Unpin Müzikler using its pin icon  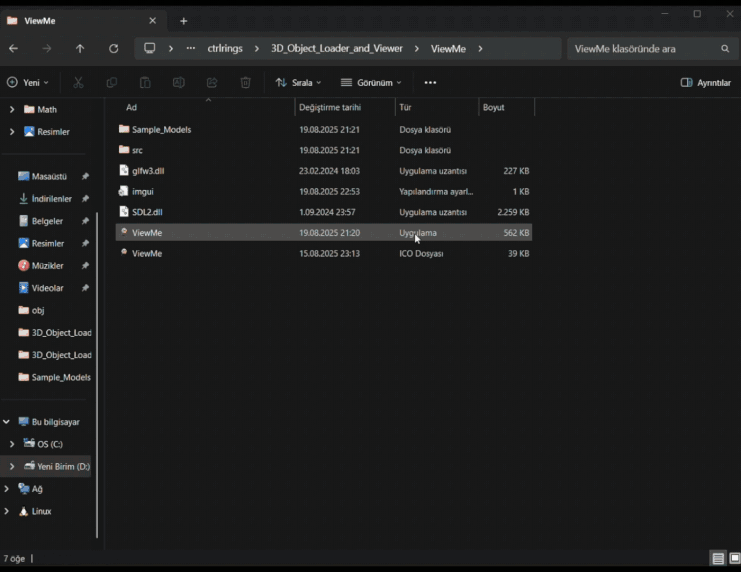pos(85,266)
